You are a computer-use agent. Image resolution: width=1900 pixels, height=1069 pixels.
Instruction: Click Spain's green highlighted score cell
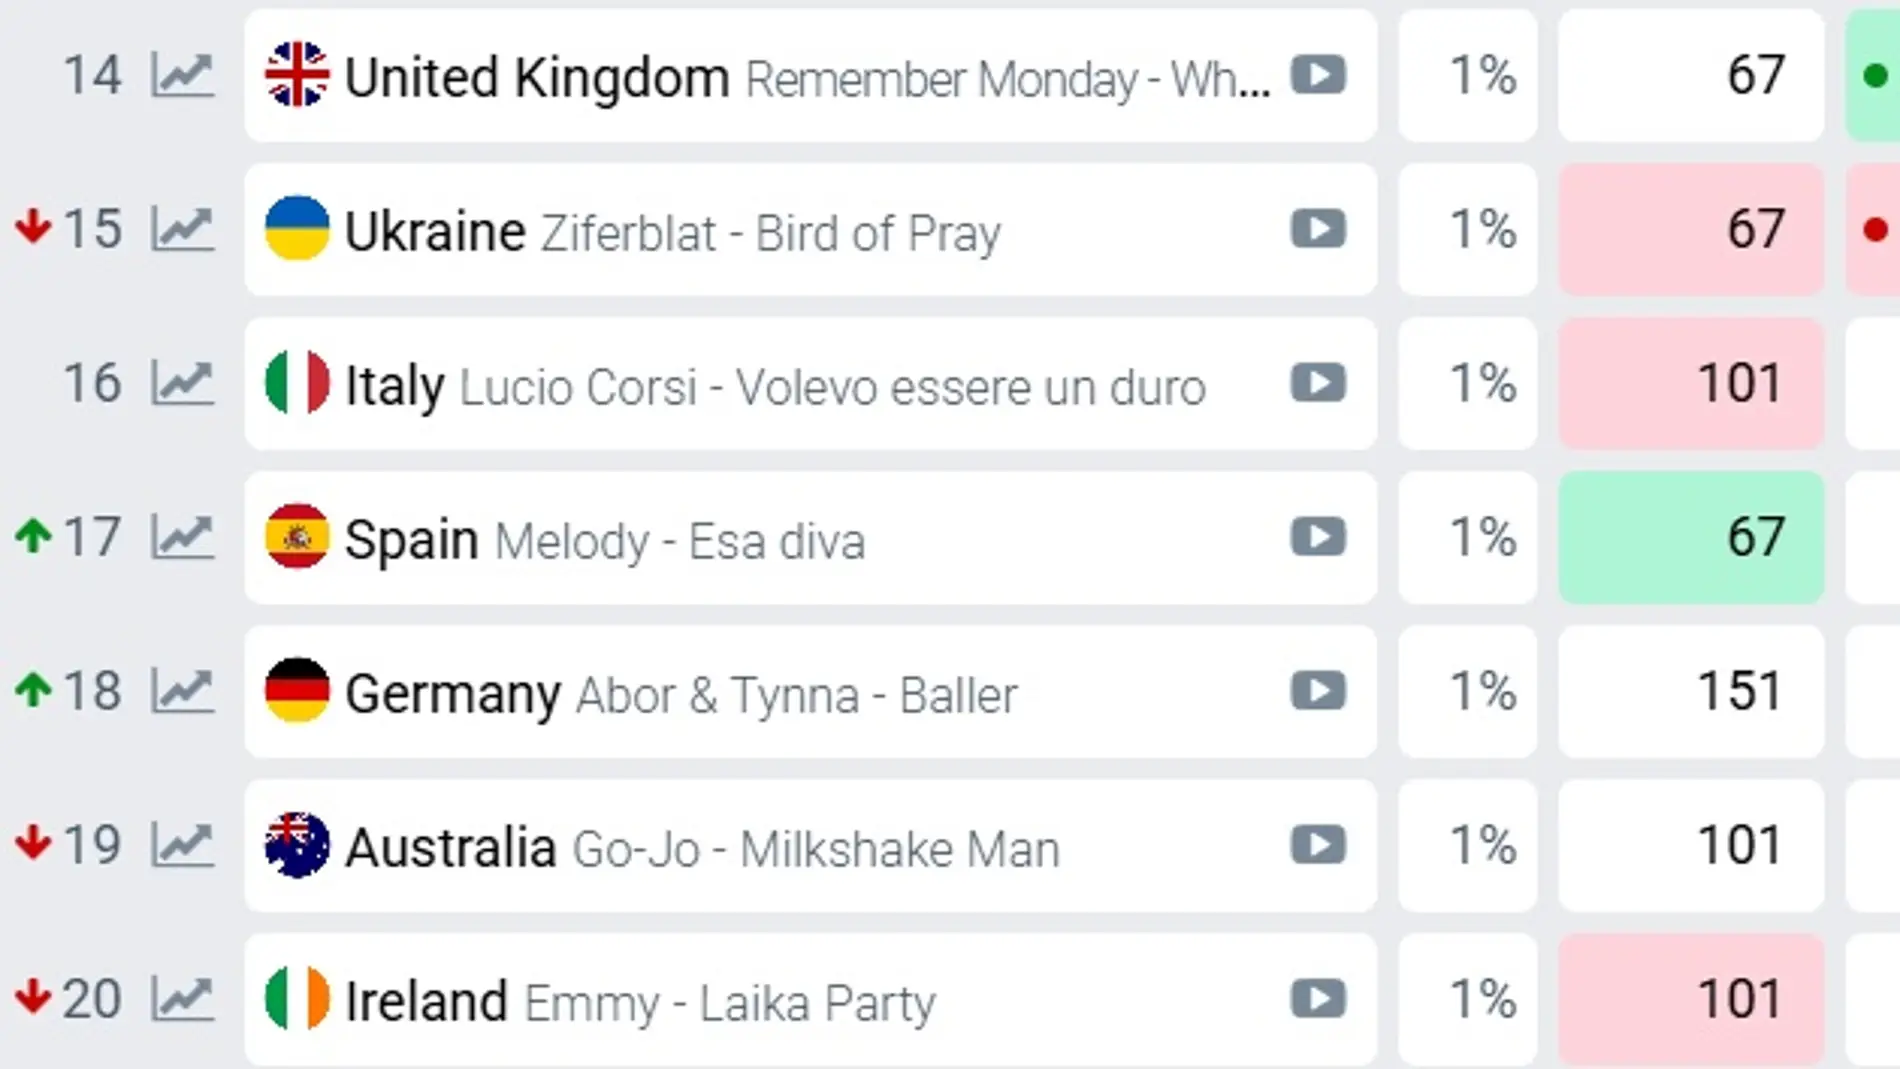pyautogui.click(x=1691, y=536)
